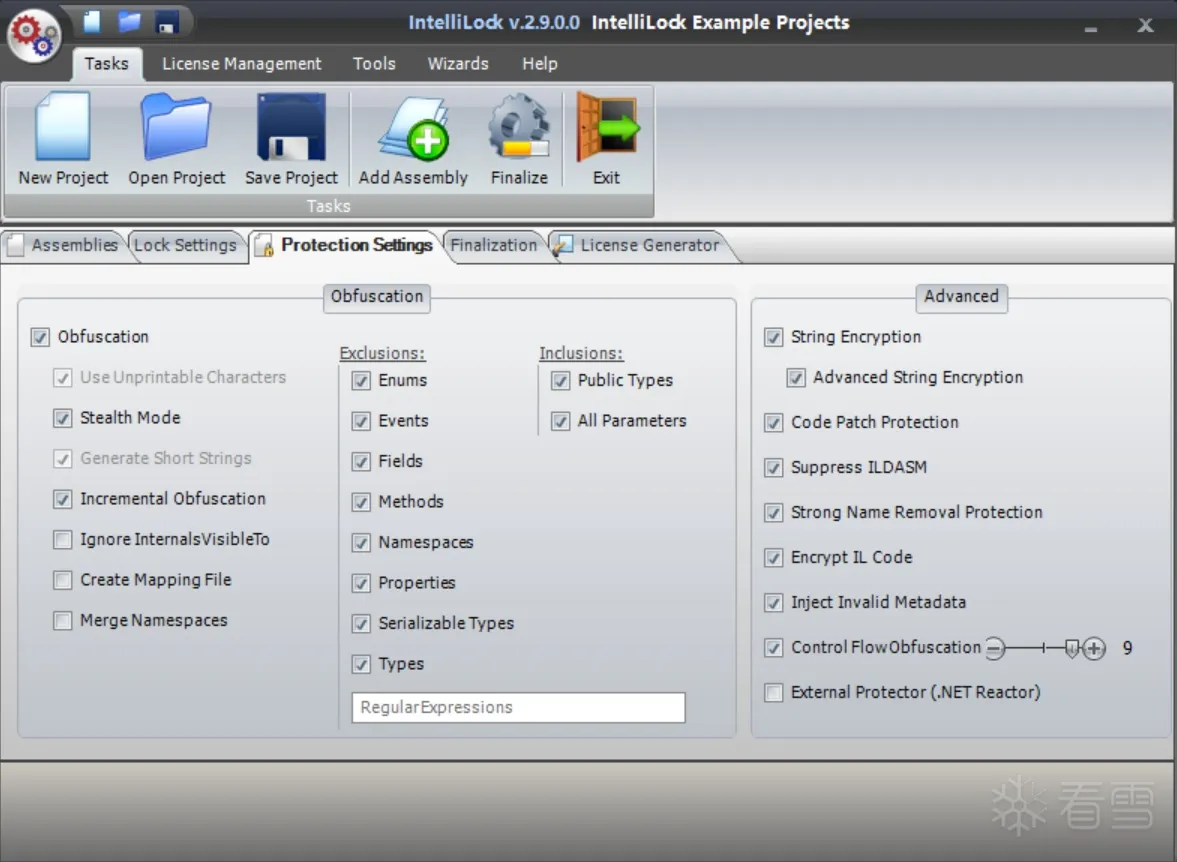Toggle Stealth Mode checkbox
Image resolution: width=1177 pixels, height=862 pixels.
[x=62, y=418]
